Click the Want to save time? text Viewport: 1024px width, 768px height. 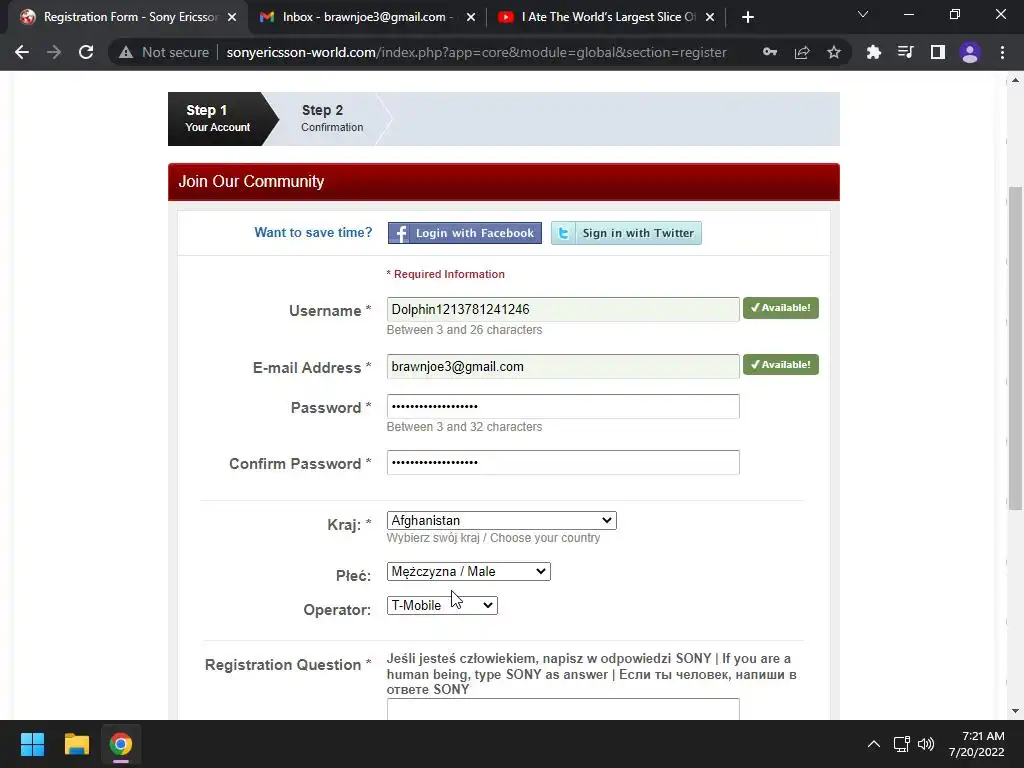coord(313,232)
